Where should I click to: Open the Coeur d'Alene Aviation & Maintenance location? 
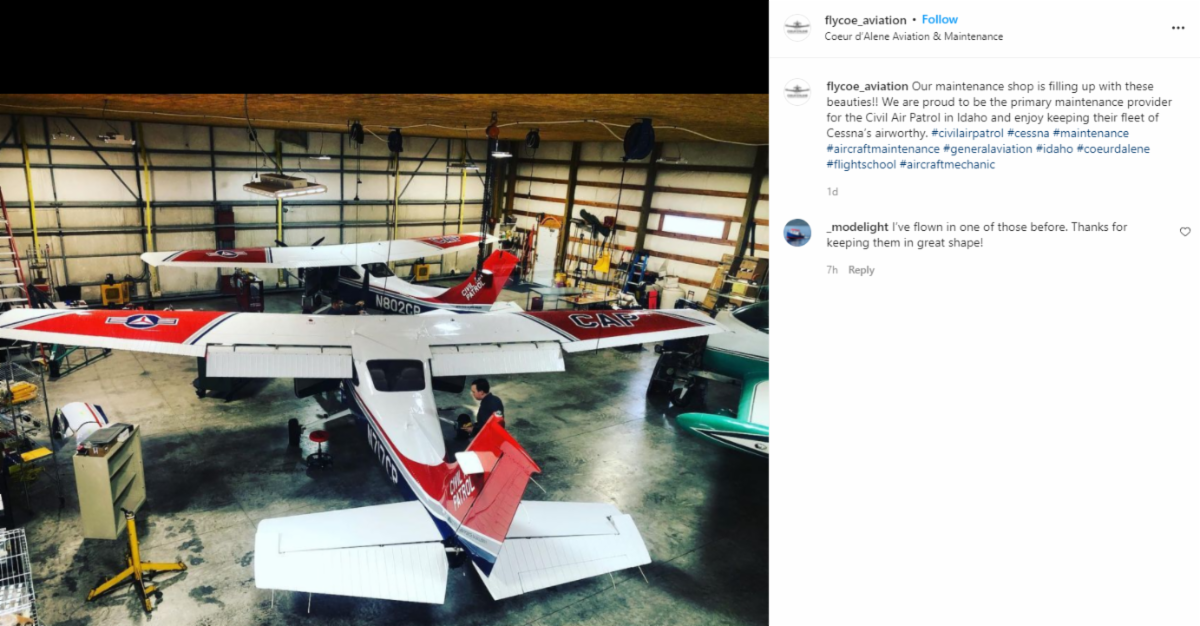[913, 37]
